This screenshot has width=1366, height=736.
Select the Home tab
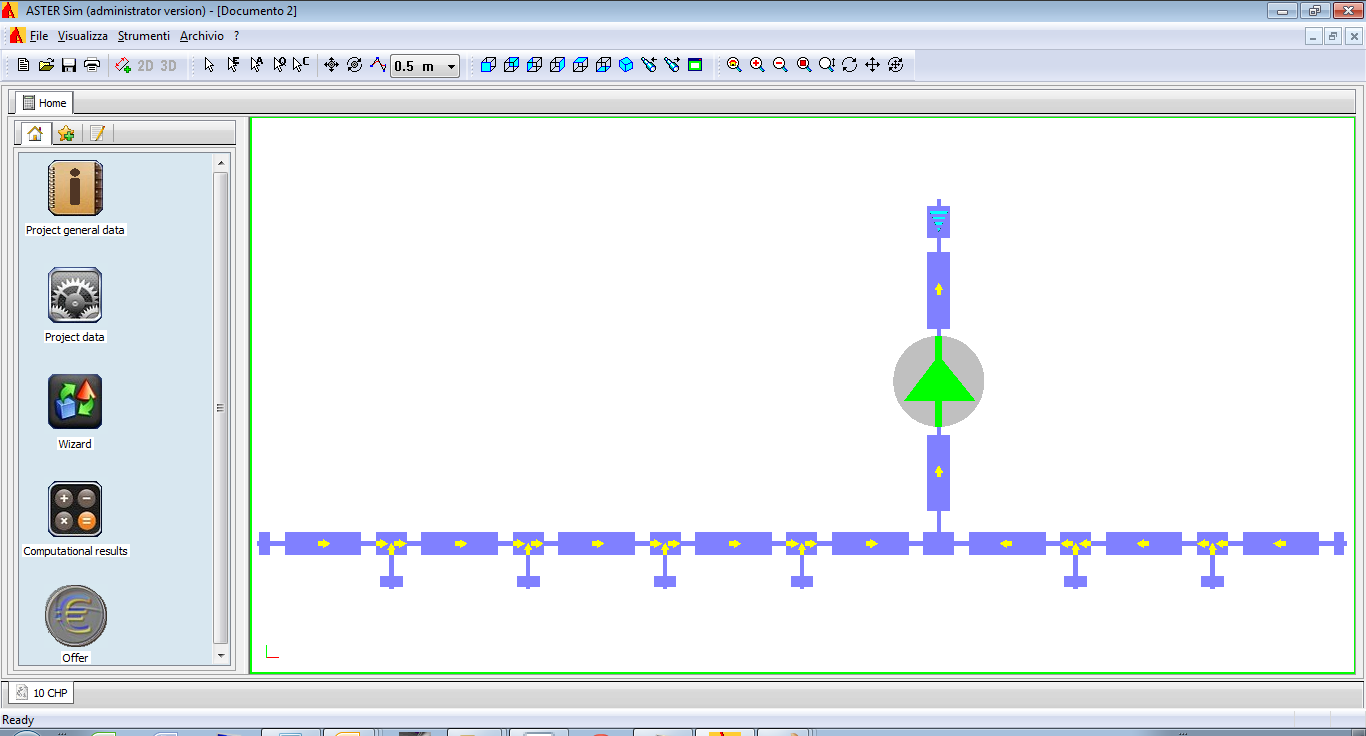44,103
